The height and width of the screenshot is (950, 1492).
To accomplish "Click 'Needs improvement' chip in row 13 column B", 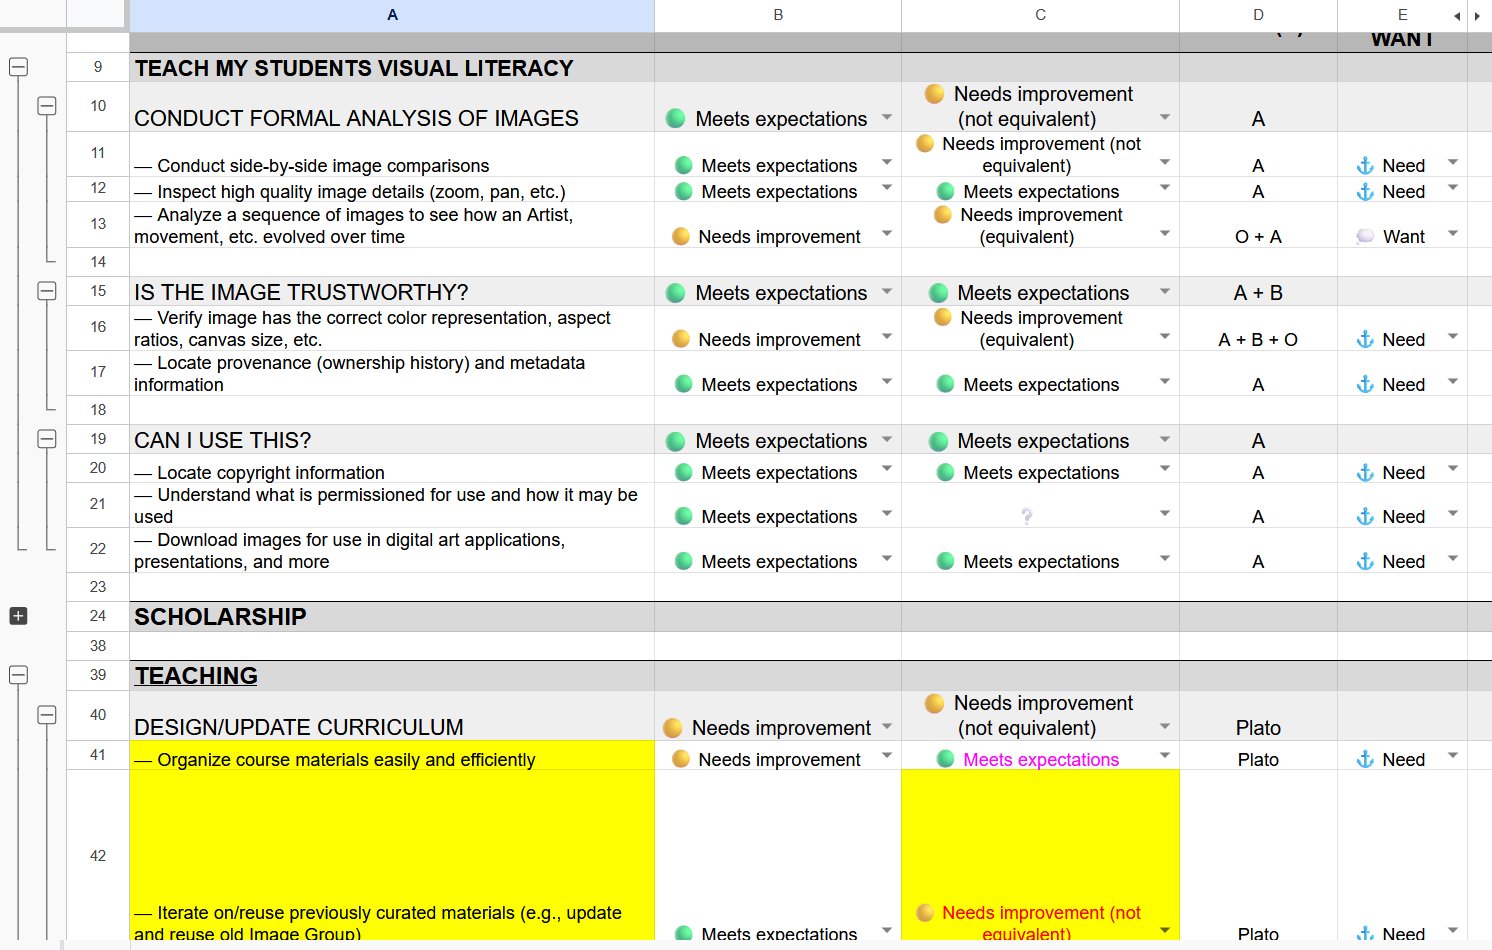I will click(x=767, y=236).
